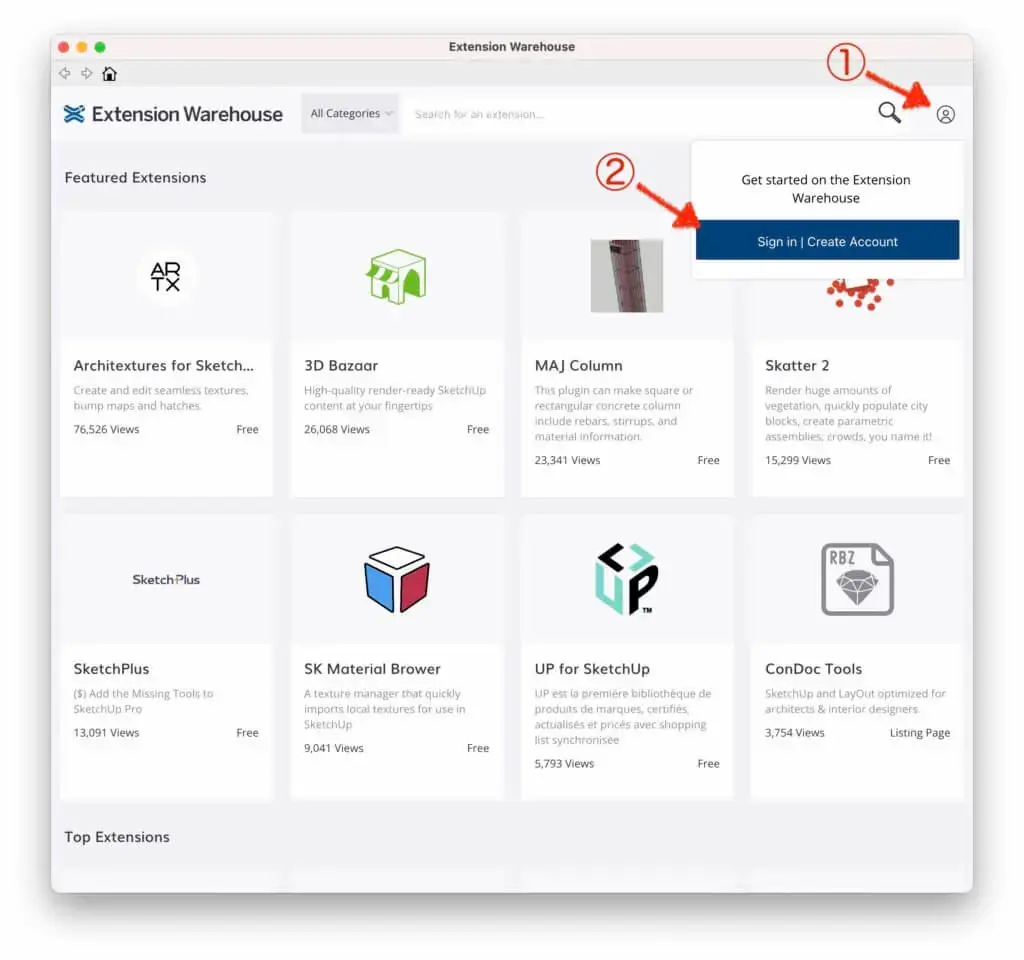This screenshot has width=1024, height=960.
Task: Open the SketchPlus logo thumbnail
Action: 166,580
